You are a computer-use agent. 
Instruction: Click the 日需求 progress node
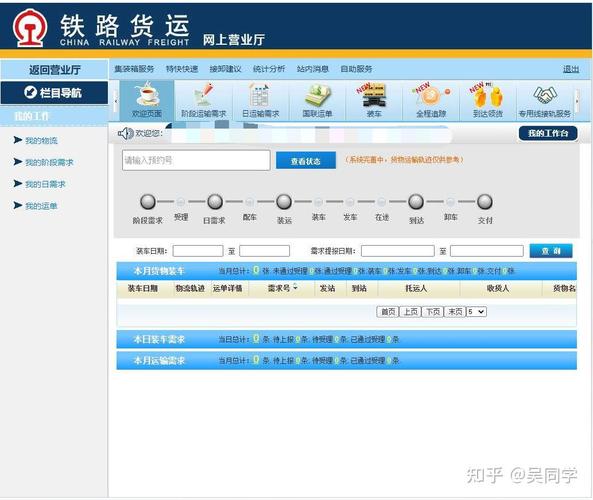pyautogui.click(x=215, y=202)
